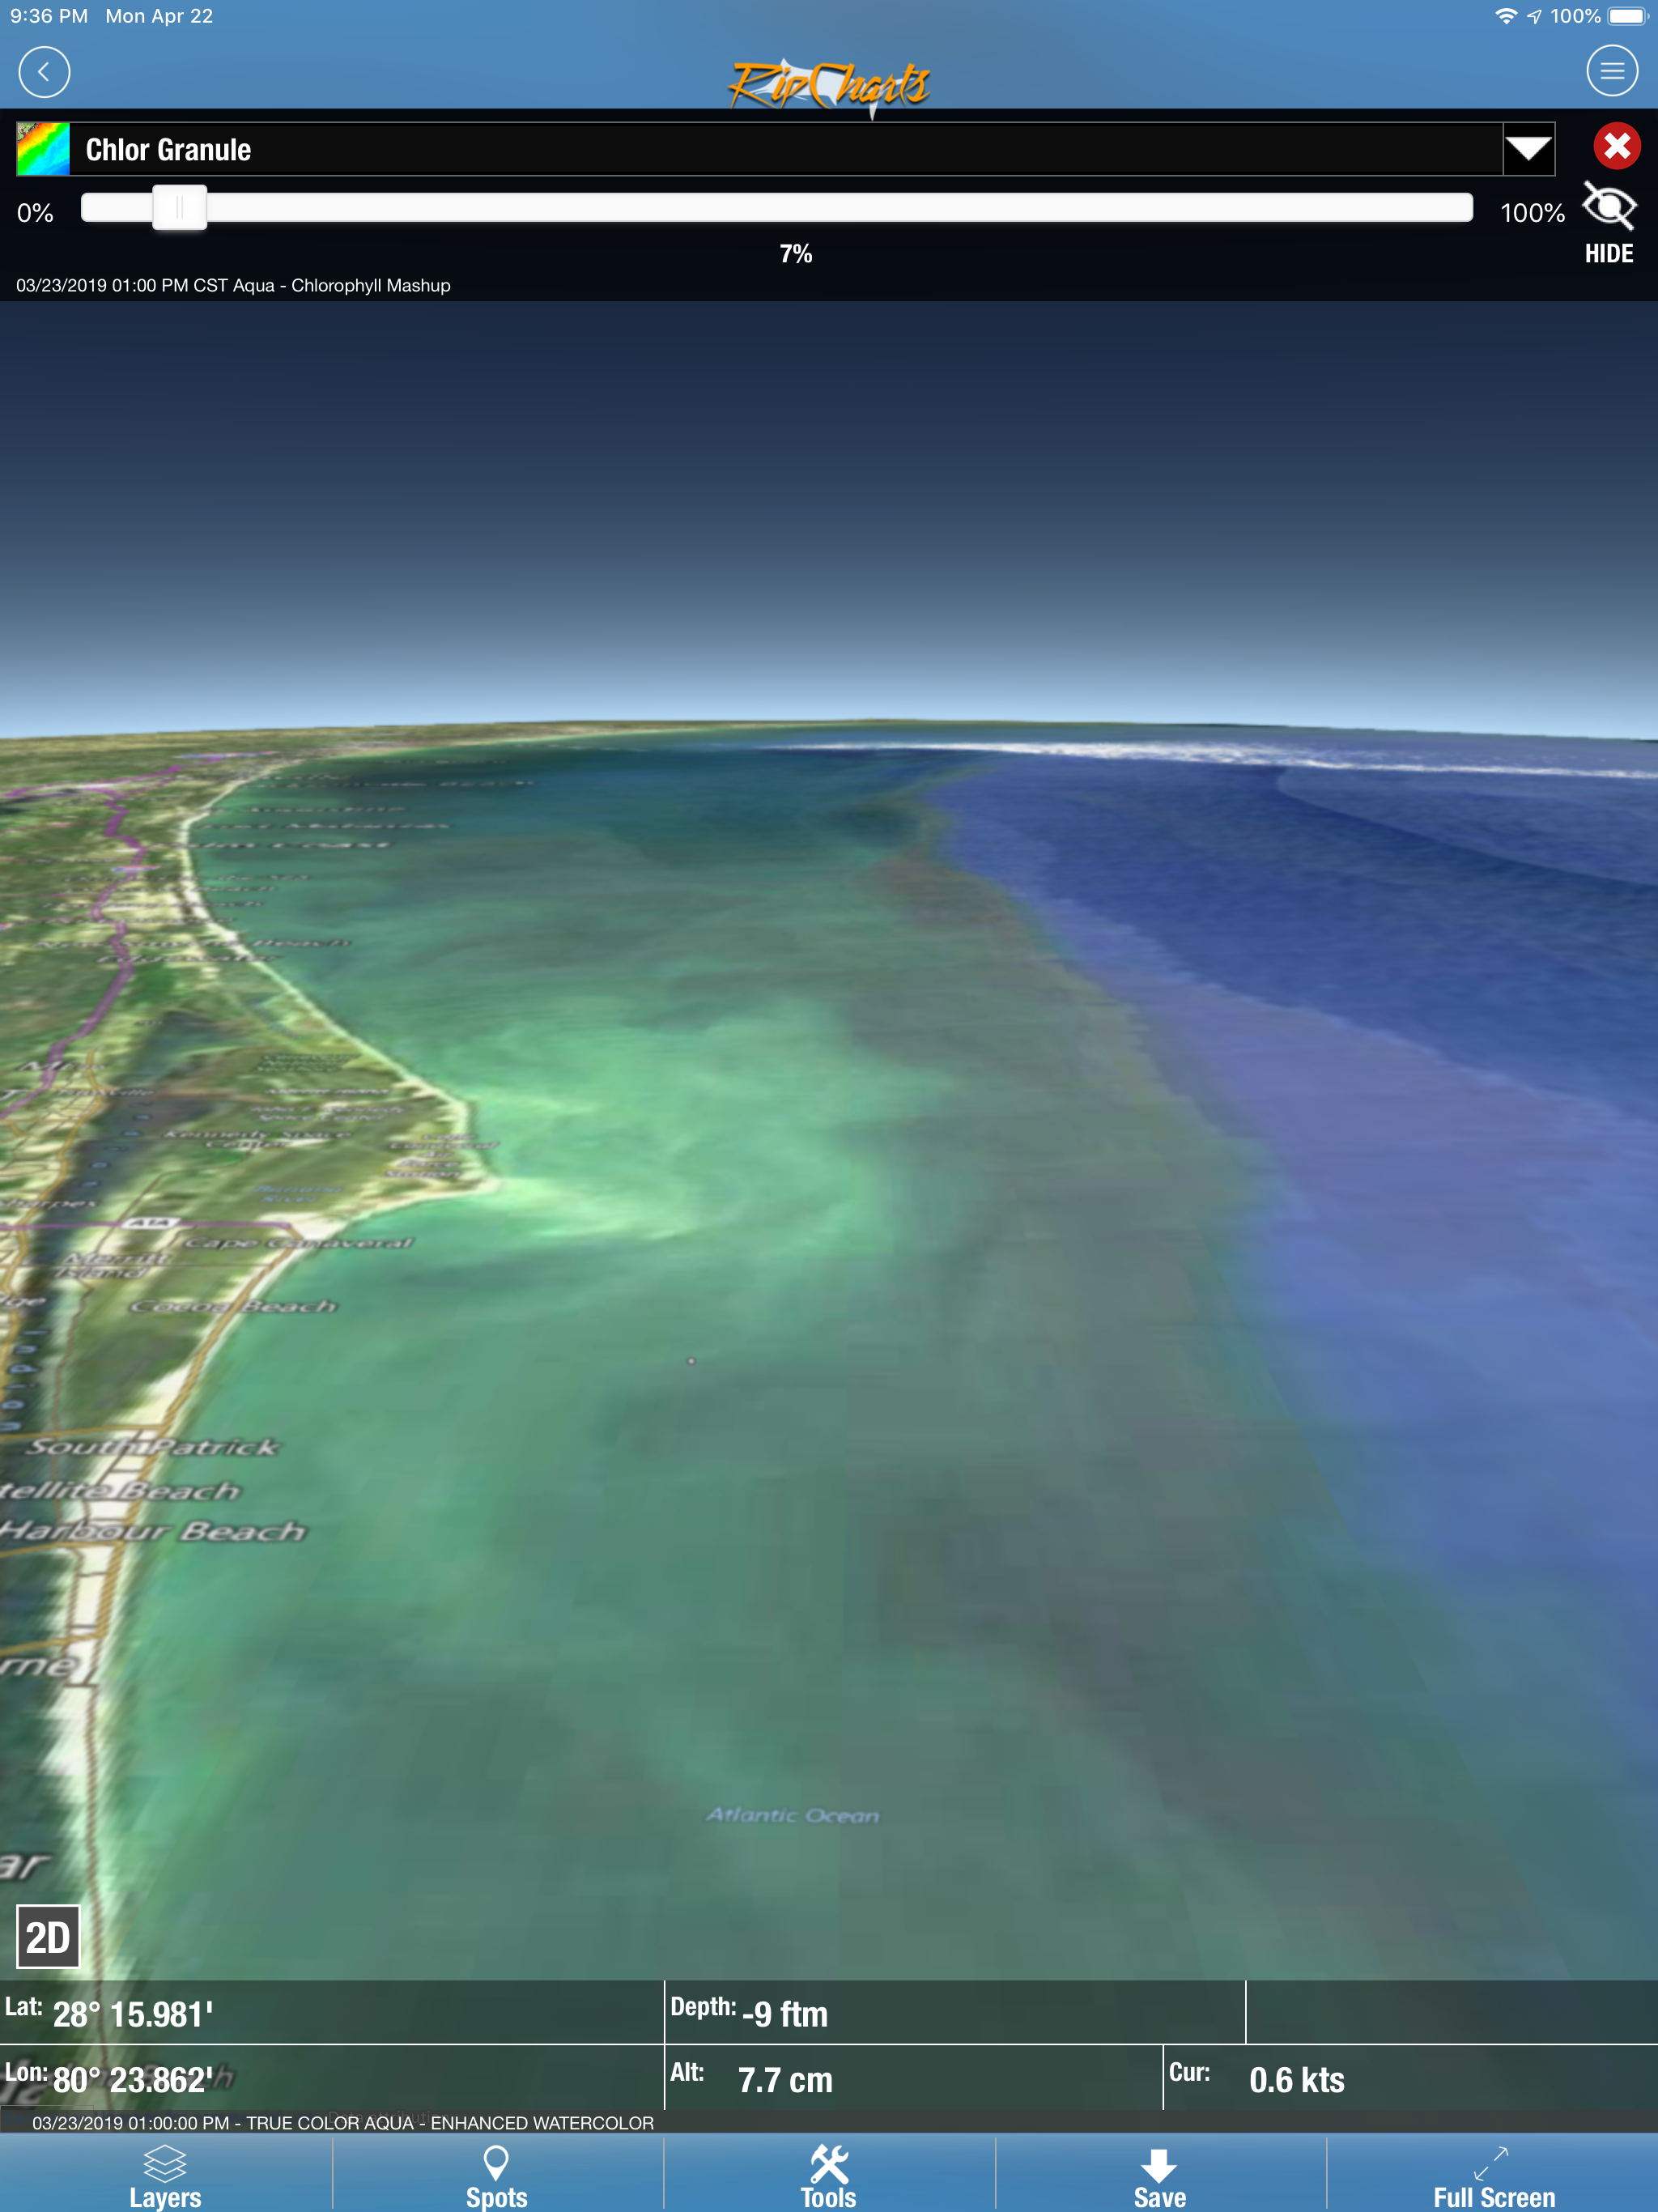Click latitude value 28° 15.981'
Screen dimensions: 1658x2212
[x=132, y=2014]
